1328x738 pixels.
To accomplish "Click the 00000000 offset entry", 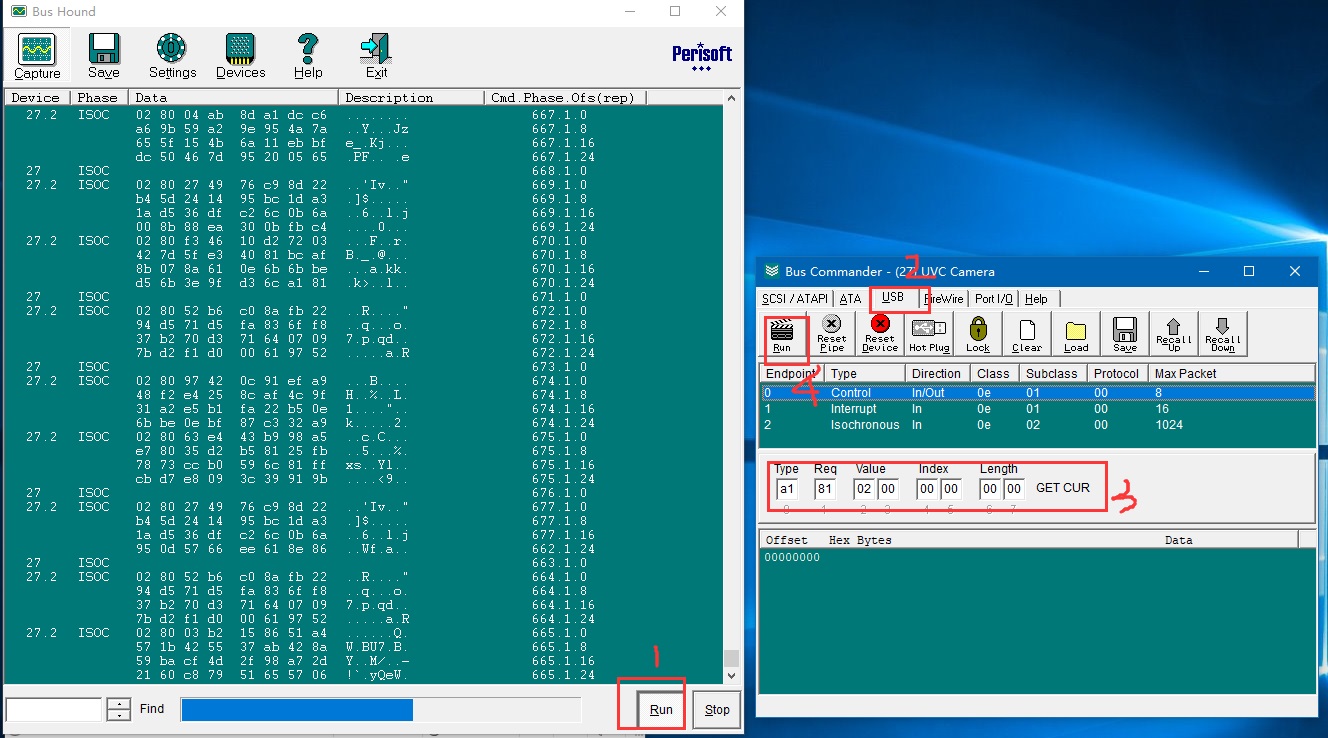I will coord(792,557).
